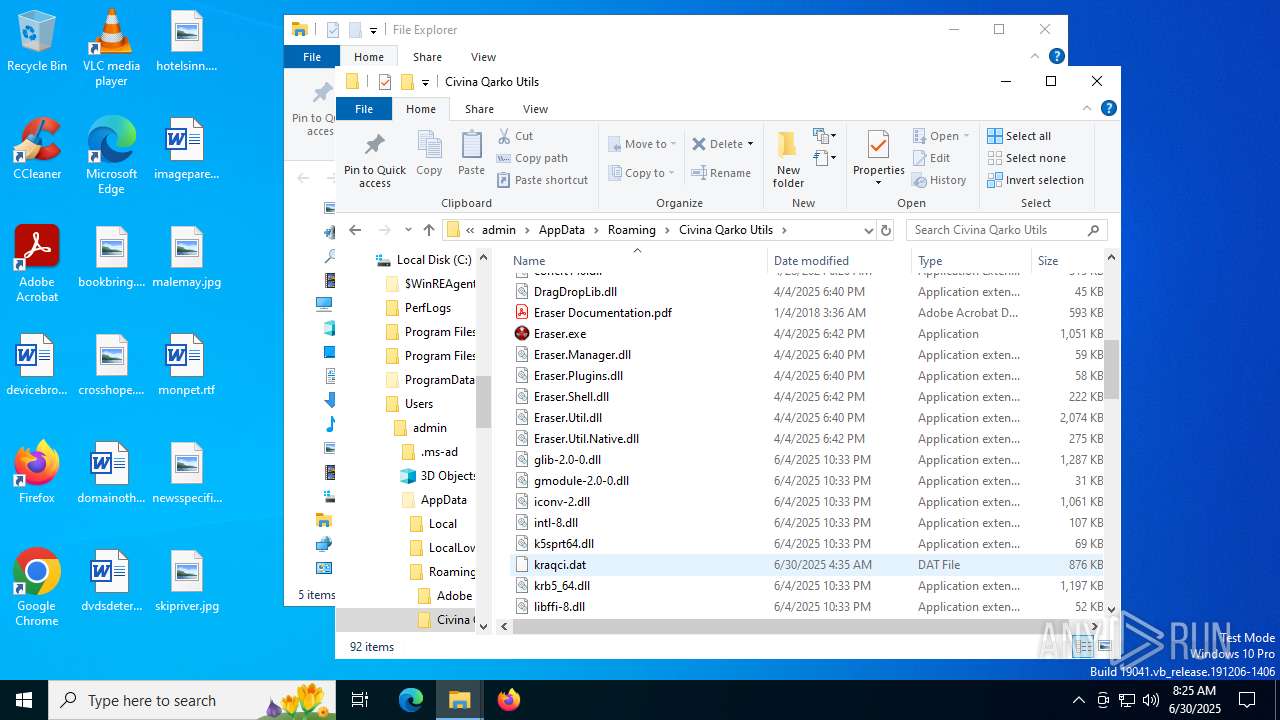The image size is (1280, 720).
Task: Click the horizontal scrollbar in file list
Action: point(797,627)
